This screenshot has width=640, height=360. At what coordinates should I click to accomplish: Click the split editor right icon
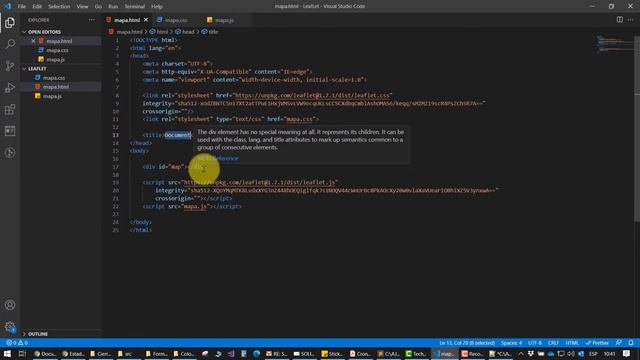[x=620, y=20]
